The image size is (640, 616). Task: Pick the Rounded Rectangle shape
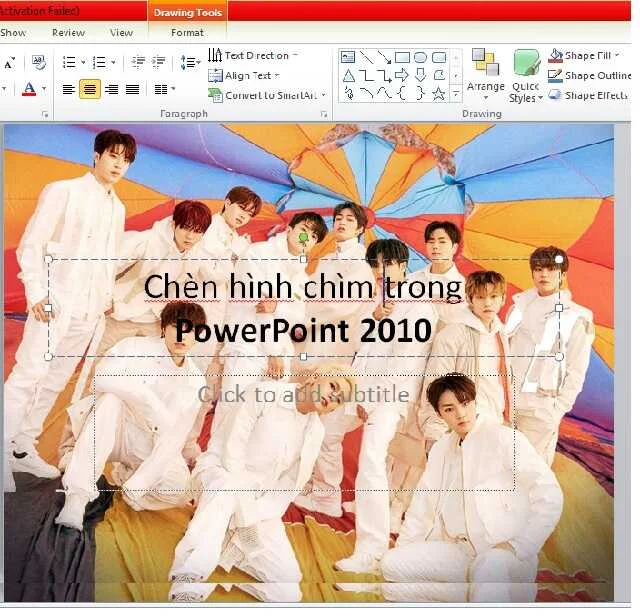pos(439,57)
